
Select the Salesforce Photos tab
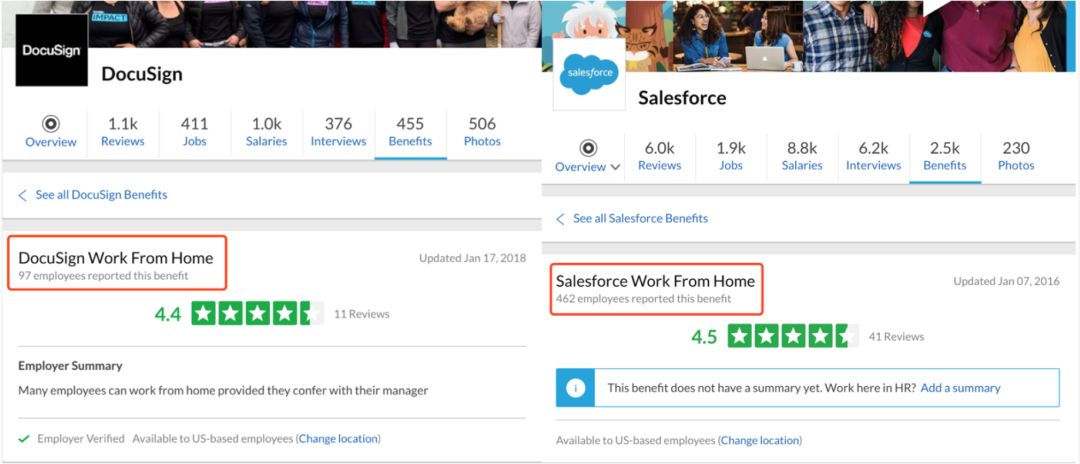click(x=1015, y=156)
